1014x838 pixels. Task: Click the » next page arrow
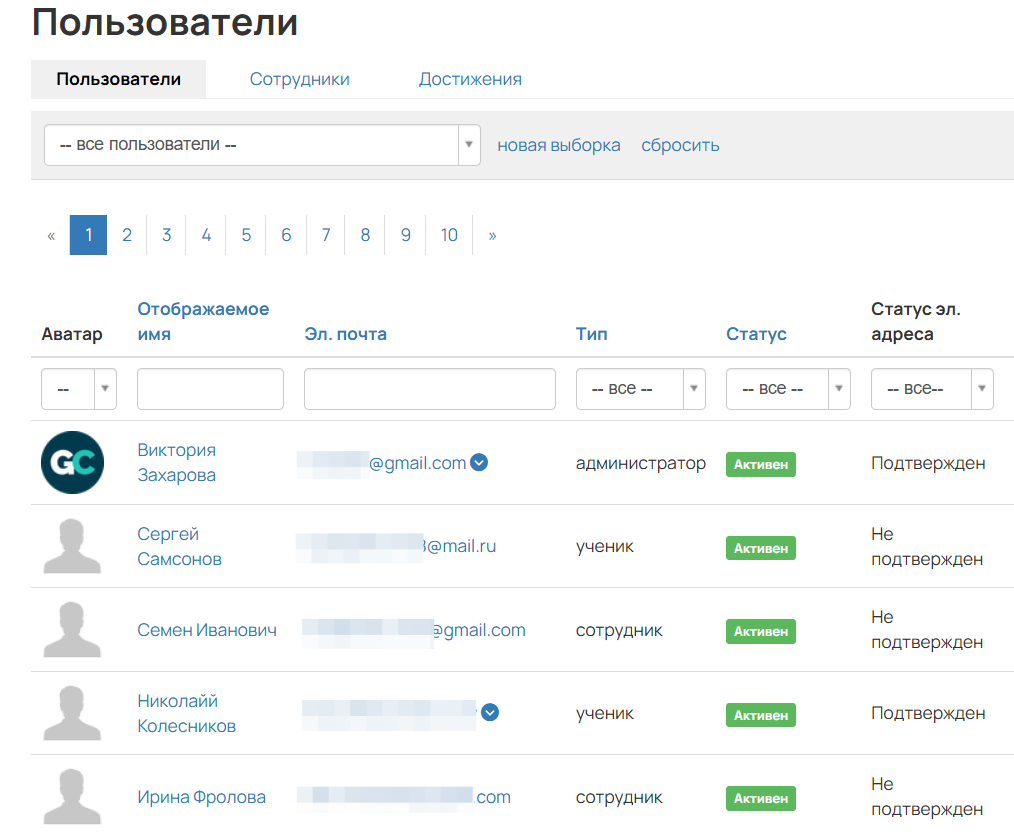tap(491, 234)
